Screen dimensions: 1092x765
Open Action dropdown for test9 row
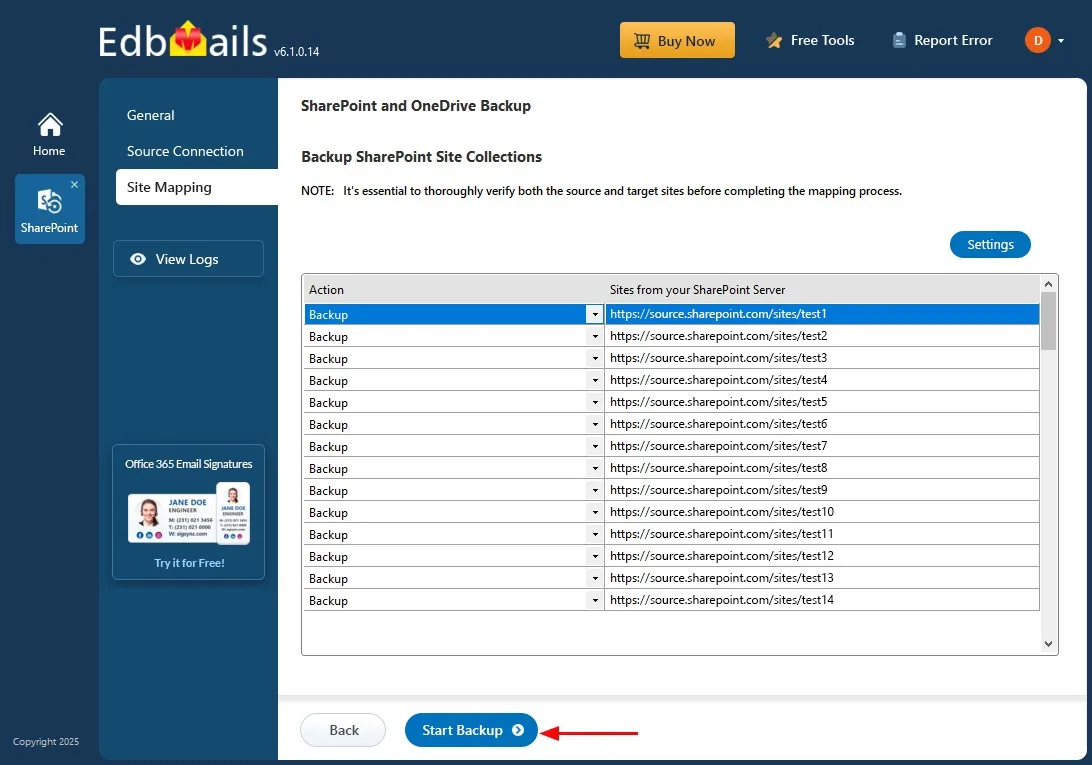pyautogui.click(x=595, y=490)
